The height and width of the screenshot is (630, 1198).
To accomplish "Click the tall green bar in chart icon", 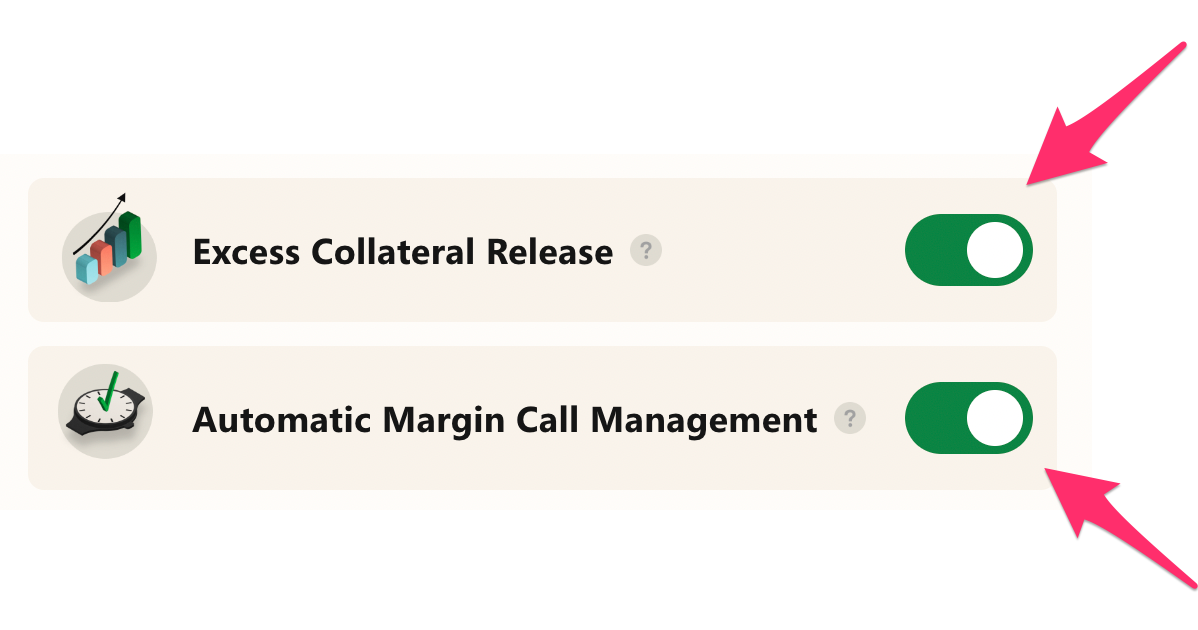I will coord(131,234).
